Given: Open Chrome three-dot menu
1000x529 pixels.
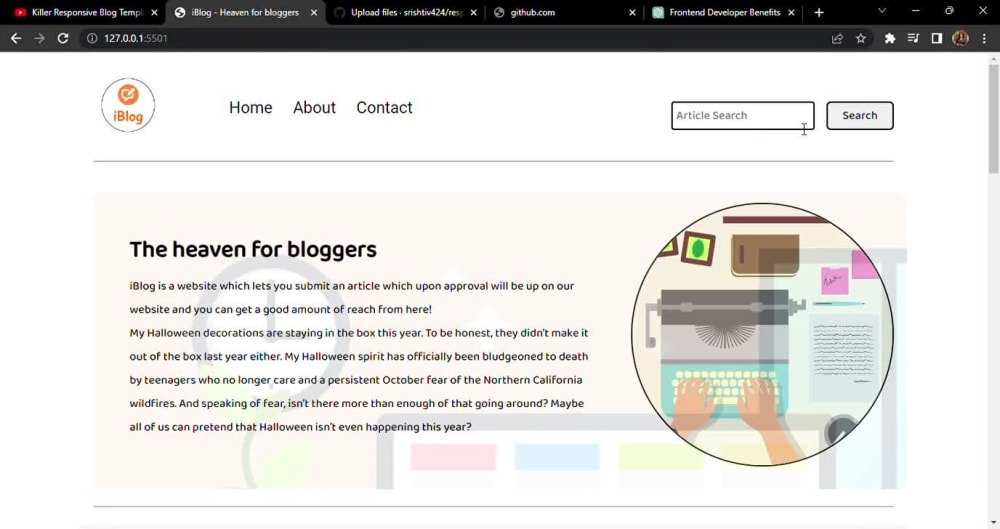Looking at the screenshot, I should tap(984, 38).
